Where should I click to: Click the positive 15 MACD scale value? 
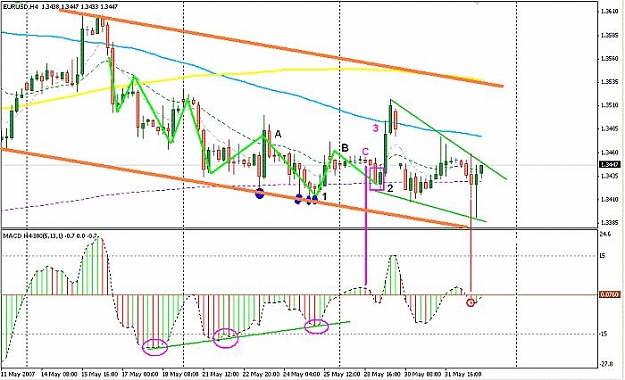(x=603, y=256)
